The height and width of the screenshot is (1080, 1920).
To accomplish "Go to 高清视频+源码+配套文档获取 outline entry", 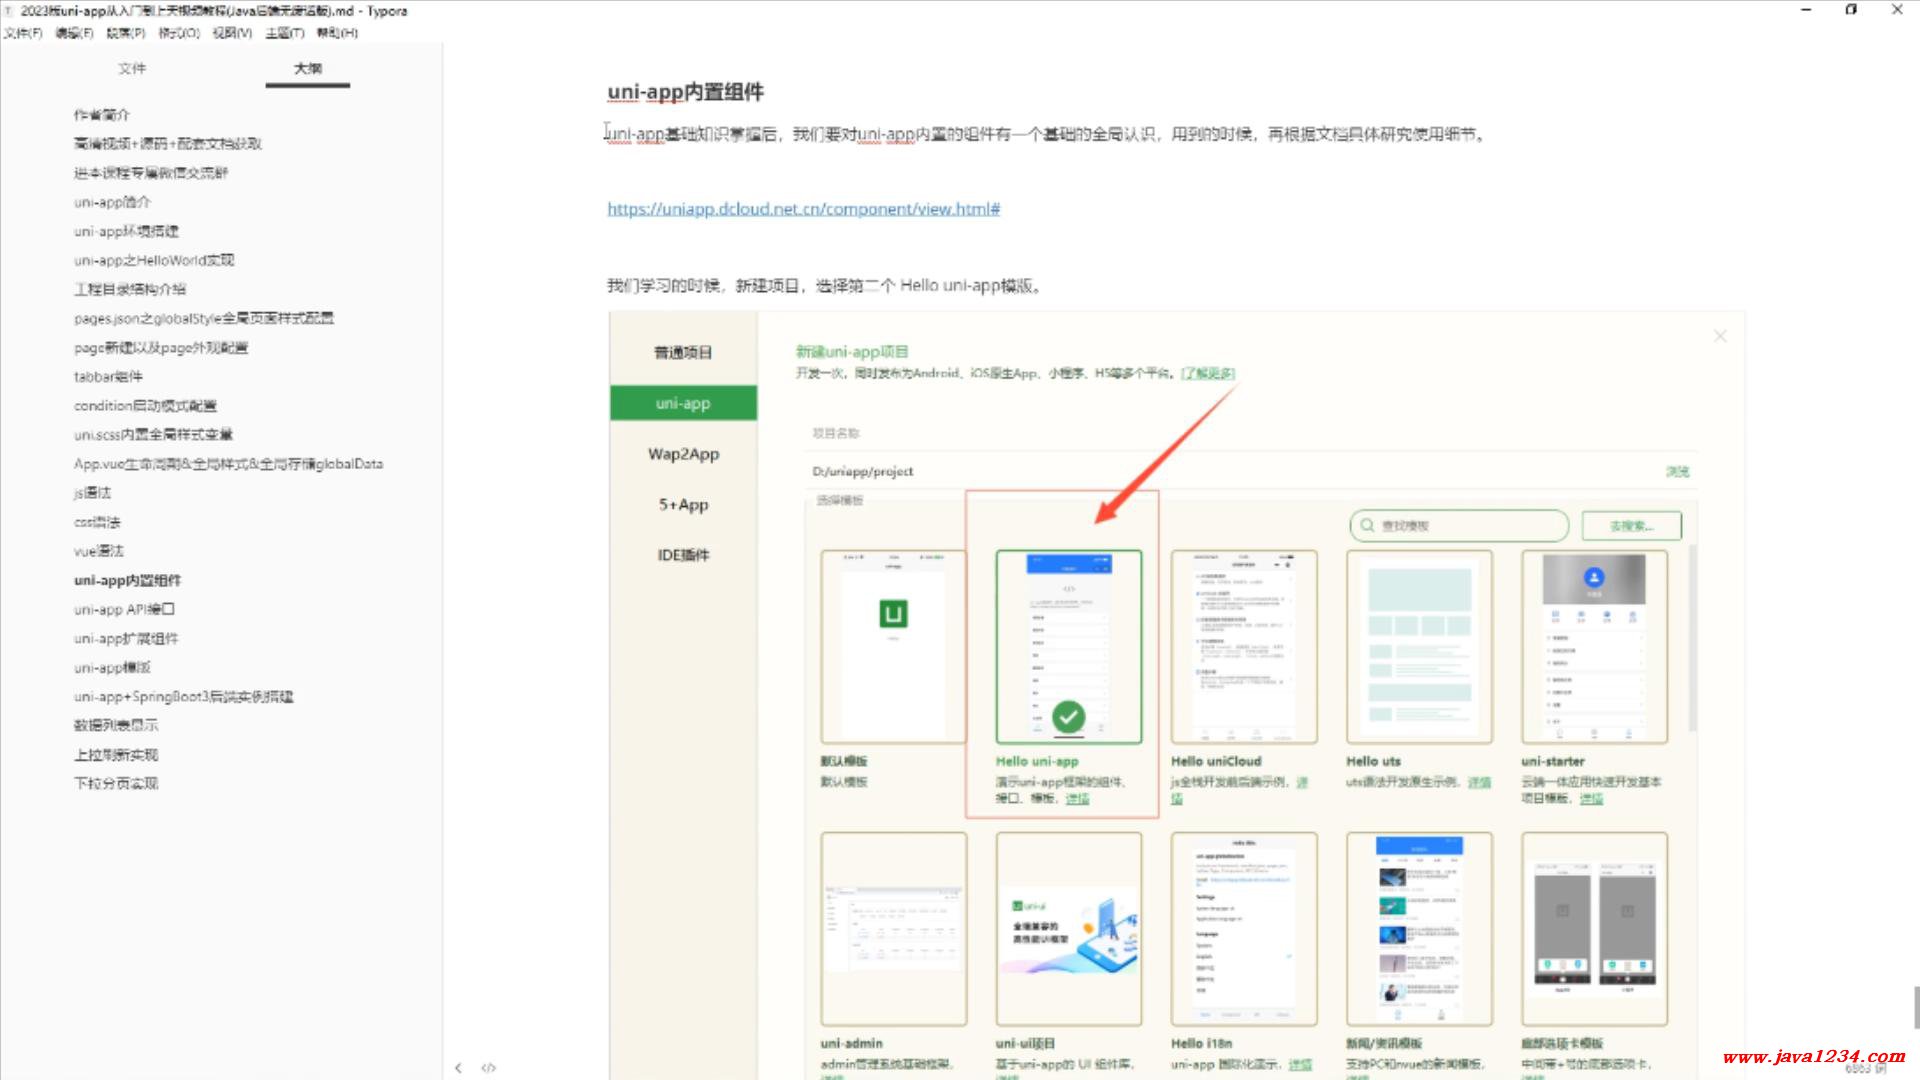I will [168, 144].
